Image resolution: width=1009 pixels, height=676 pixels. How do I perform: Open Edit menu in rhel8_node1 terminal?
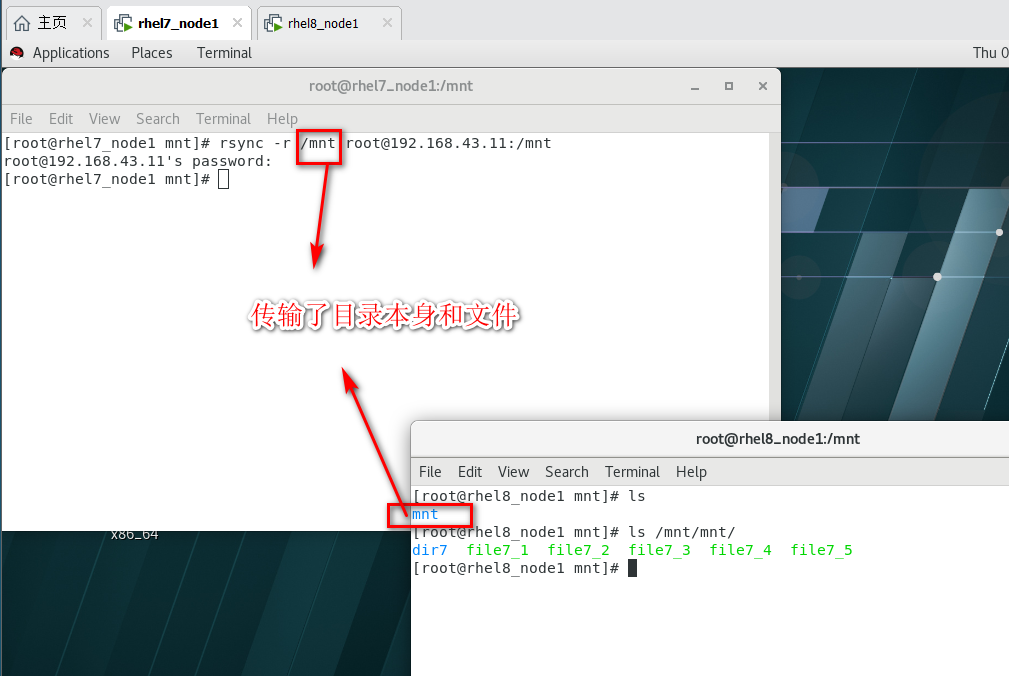[470, 472]
